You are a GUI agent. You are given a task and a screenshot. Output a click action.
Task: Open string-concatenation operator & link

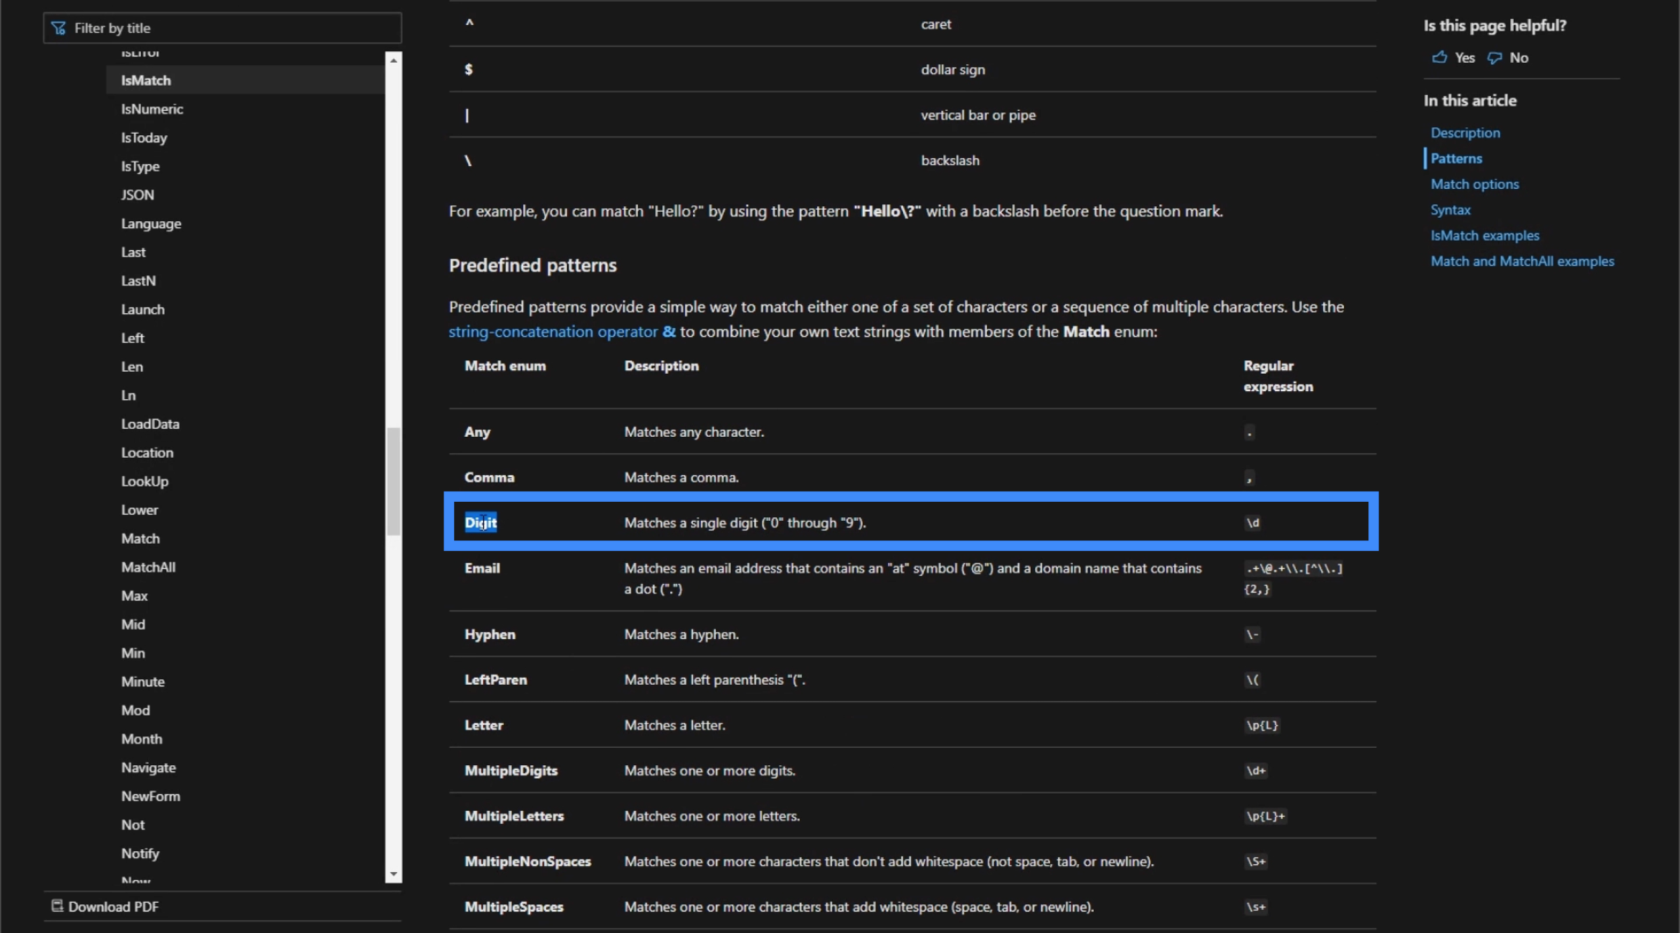pos(562,332)
